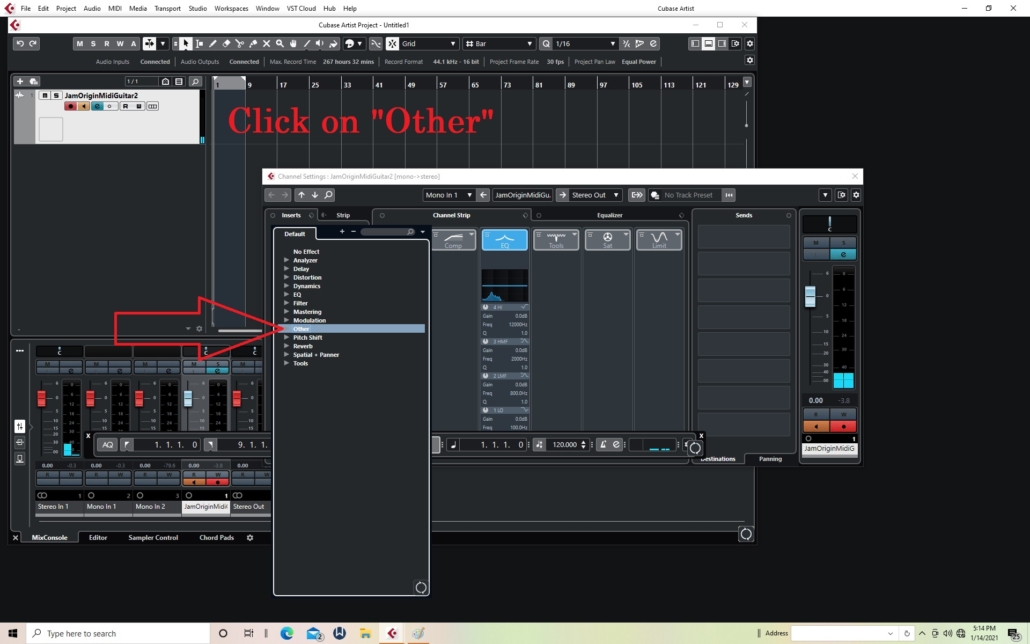Click Stereo In 1 fader in MixConsole
The height and width of the screenshot is (644, 1030).
point(41,398)
